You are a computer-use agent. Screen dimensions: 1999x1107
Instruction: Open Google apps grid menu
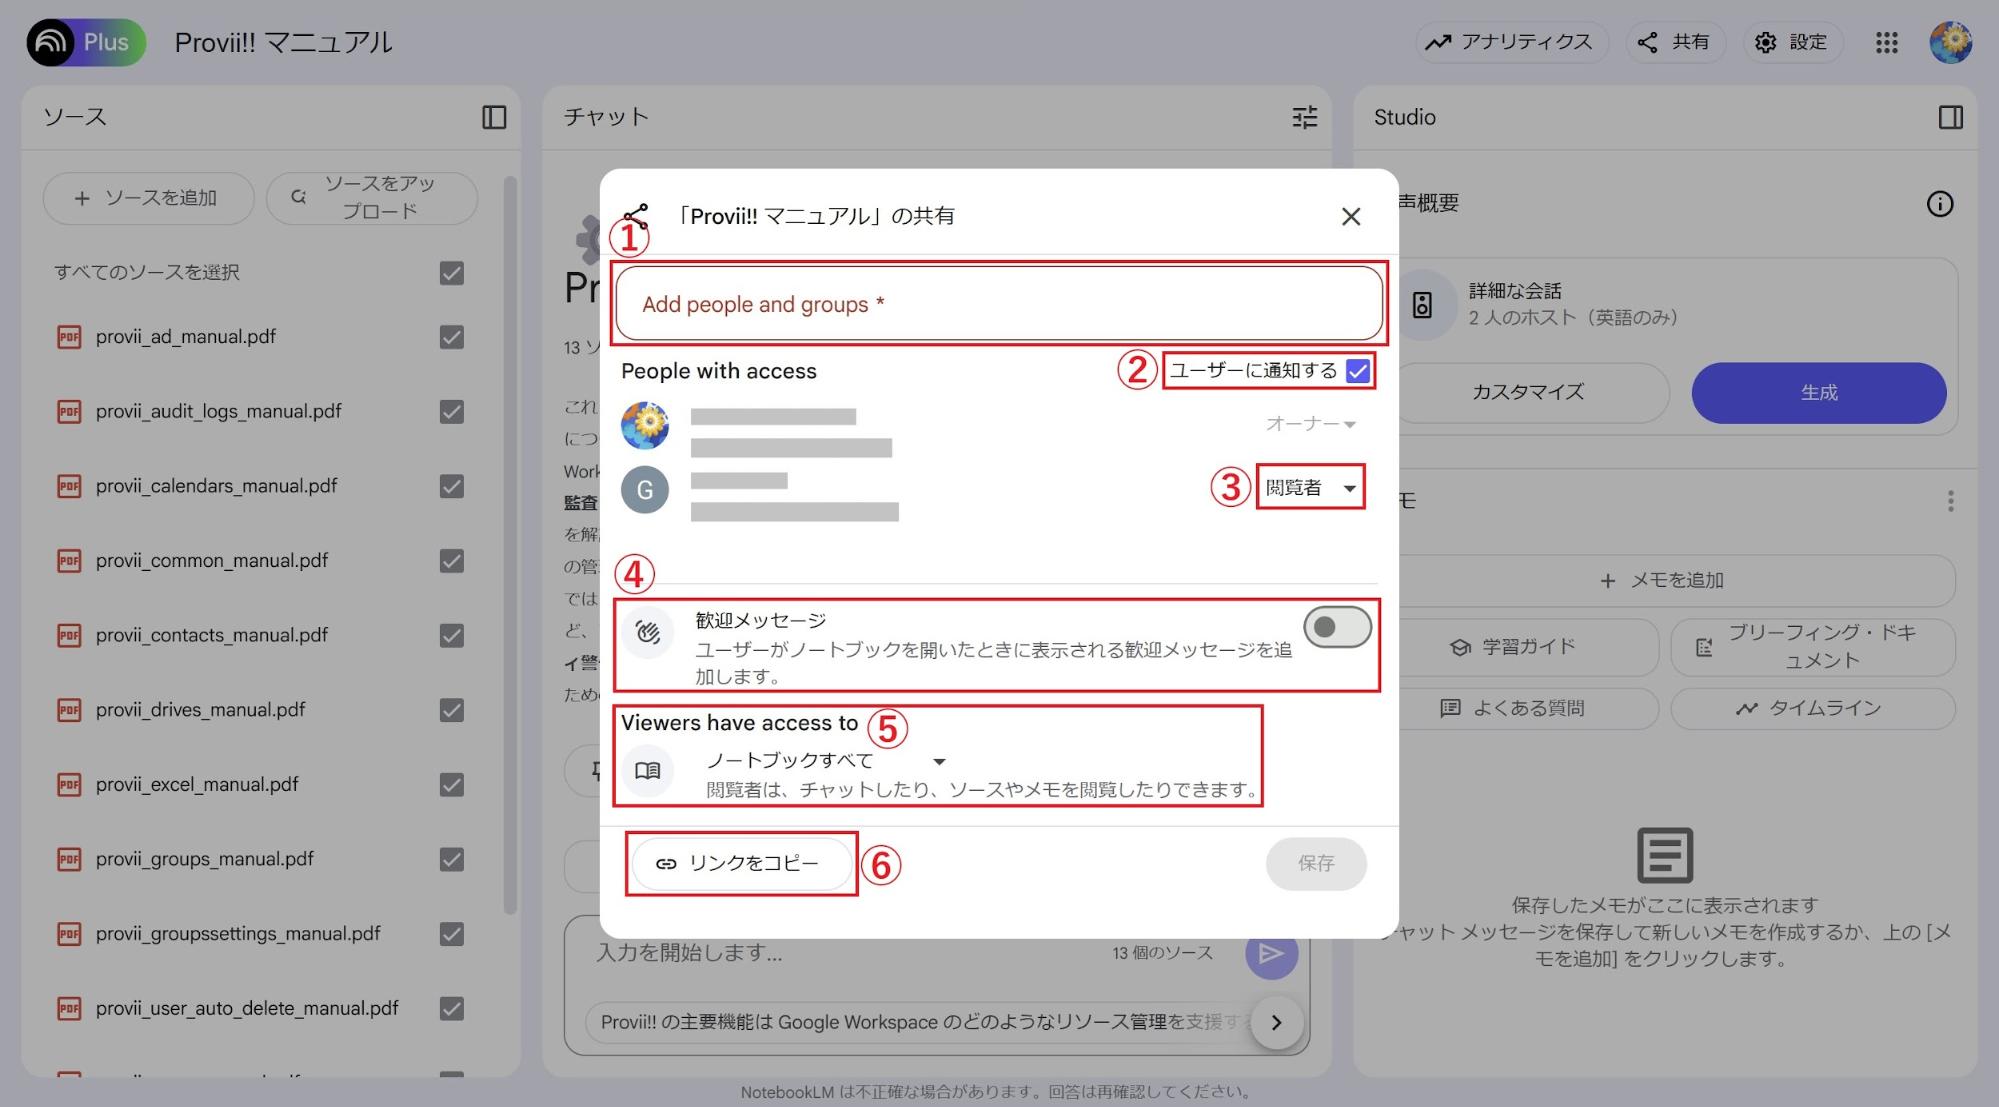pos(1886,42)
